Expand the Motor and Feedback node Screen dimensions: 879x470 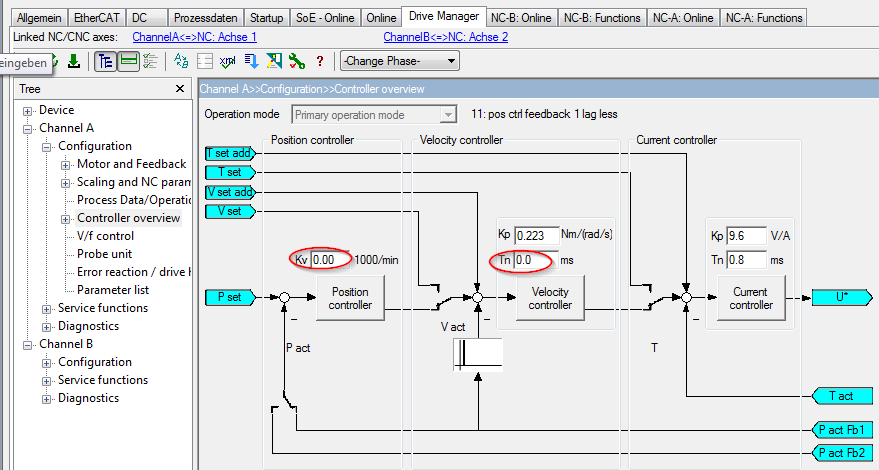coord(66,165)
